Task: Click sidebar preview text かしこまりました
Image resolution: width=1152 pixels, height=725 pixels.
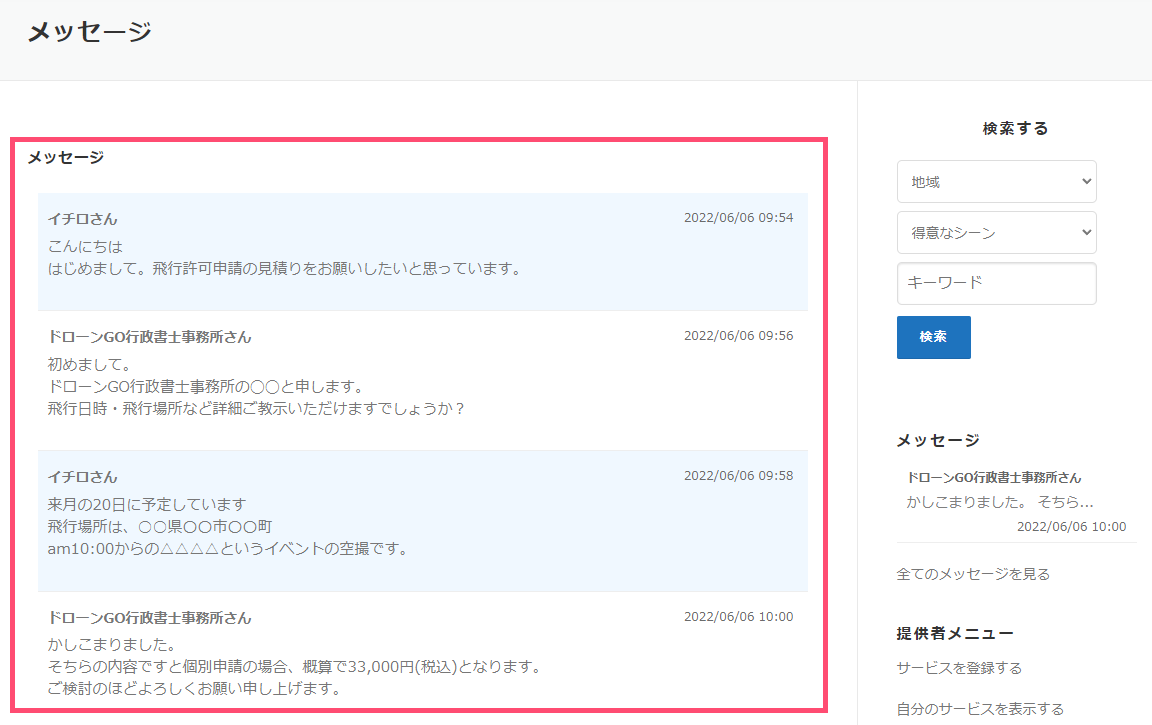Action: pos(1000,502)
